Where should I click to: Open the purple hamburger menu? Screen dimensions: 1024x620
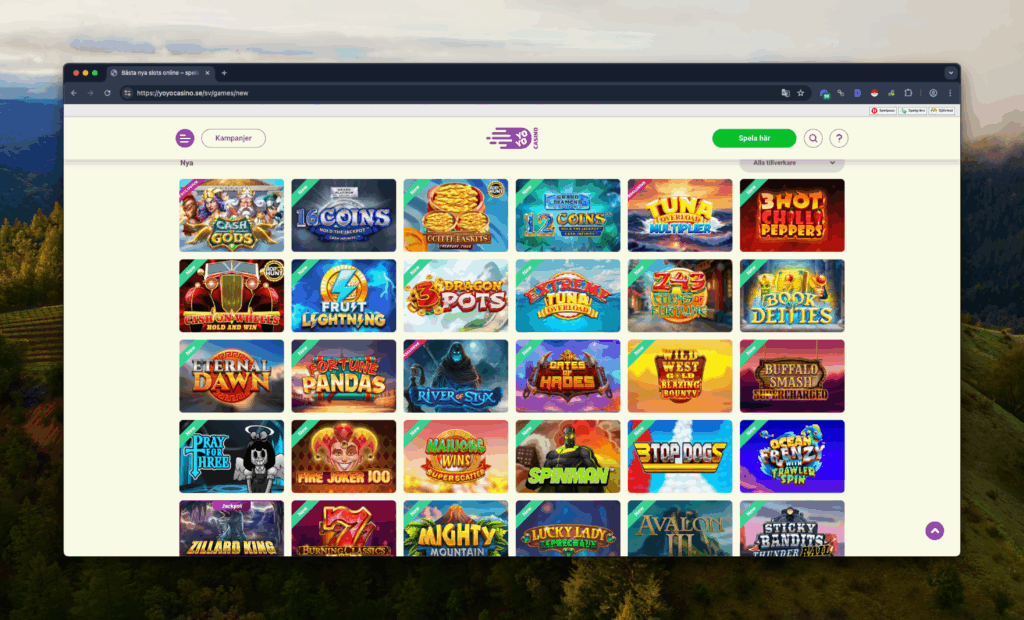[185, 138]
